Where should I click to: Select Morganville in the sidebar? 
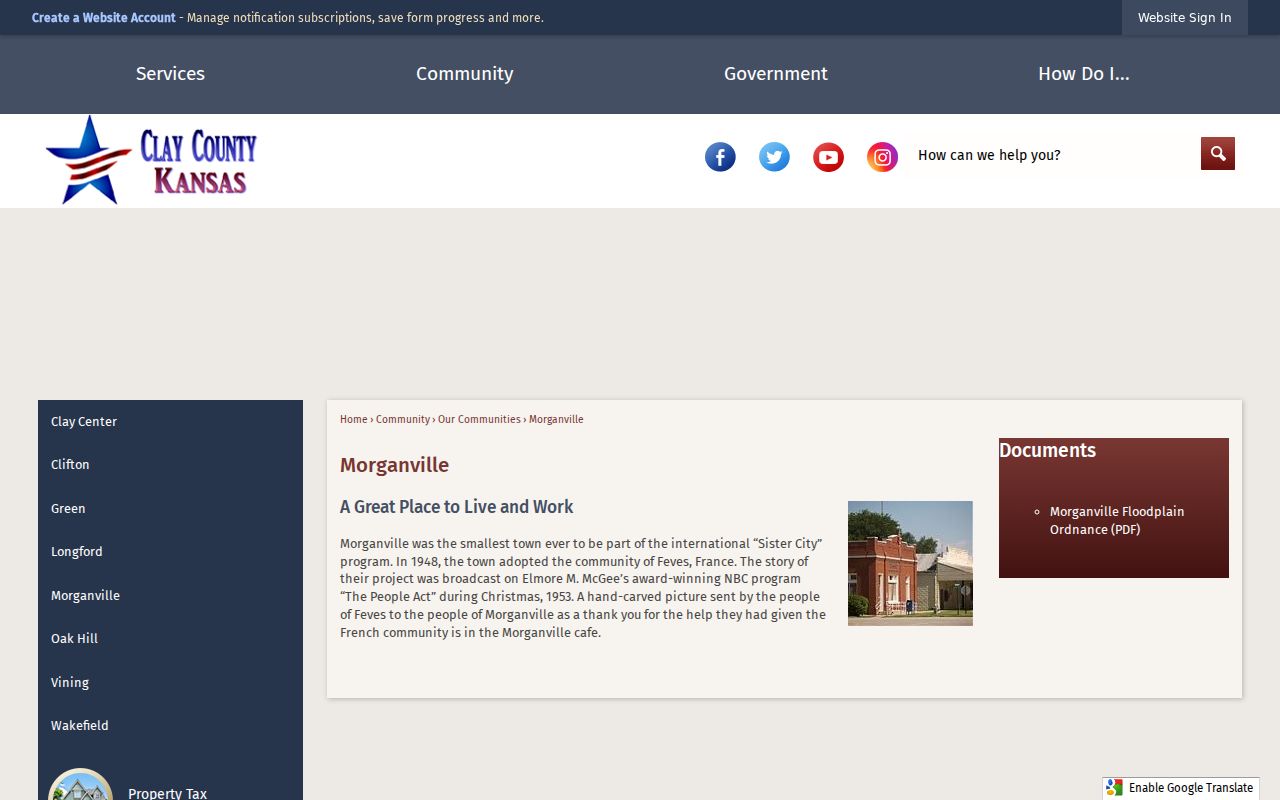pyautogui.click(x=170, y=596)
